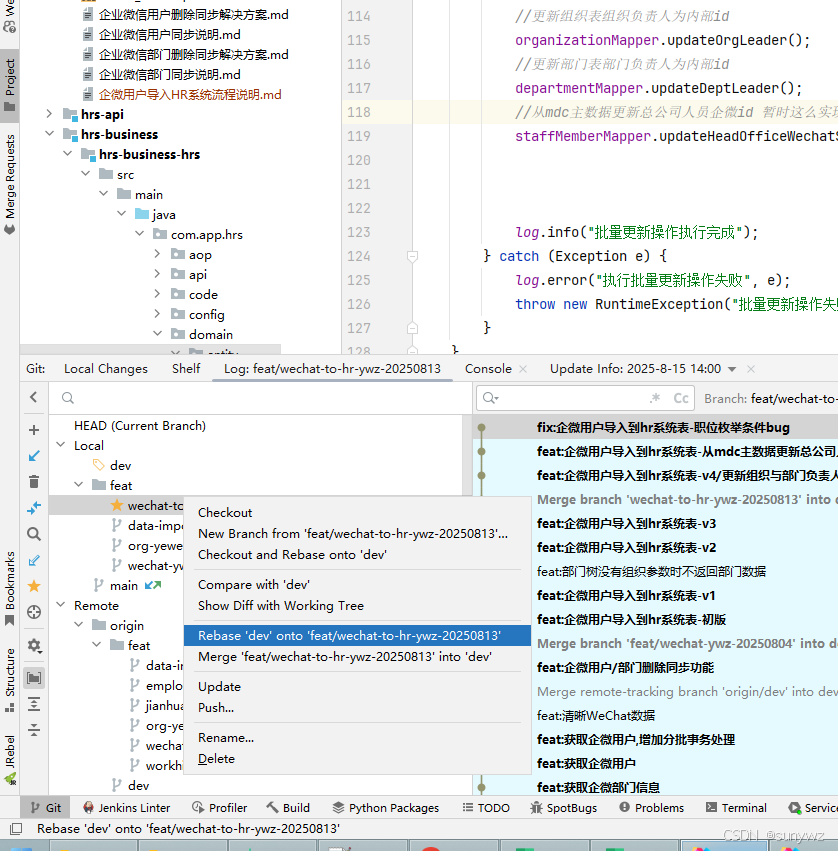Image resolution: width=838 pixels, height=851 pixels.
Task: Open the Git tool window button
Action: pyautogui.click(x=46, y=808)
